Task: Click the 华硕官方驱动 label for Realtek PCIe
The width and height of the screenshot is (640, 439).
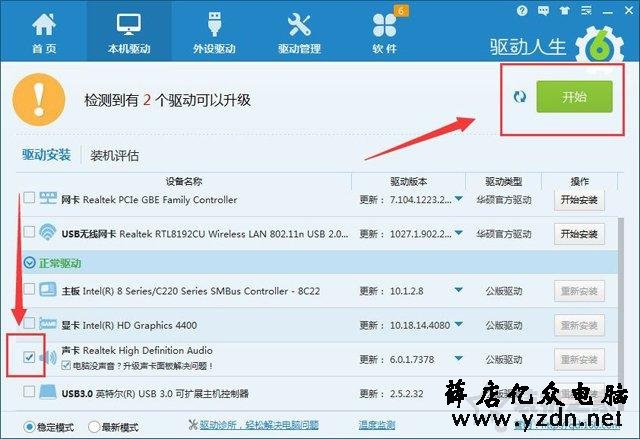Action: [504, 200]
